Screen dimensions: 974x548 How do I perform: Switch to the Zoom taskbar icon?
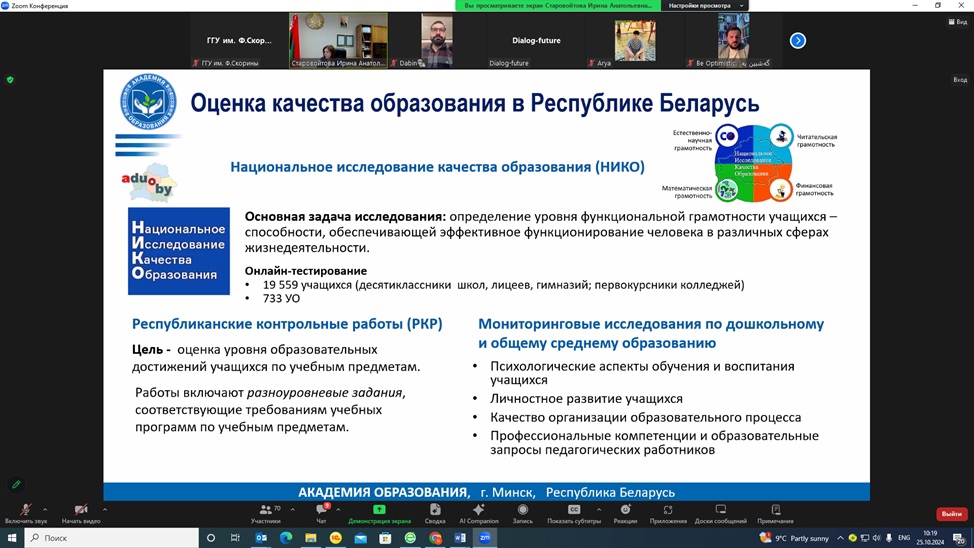coord(485,538)
